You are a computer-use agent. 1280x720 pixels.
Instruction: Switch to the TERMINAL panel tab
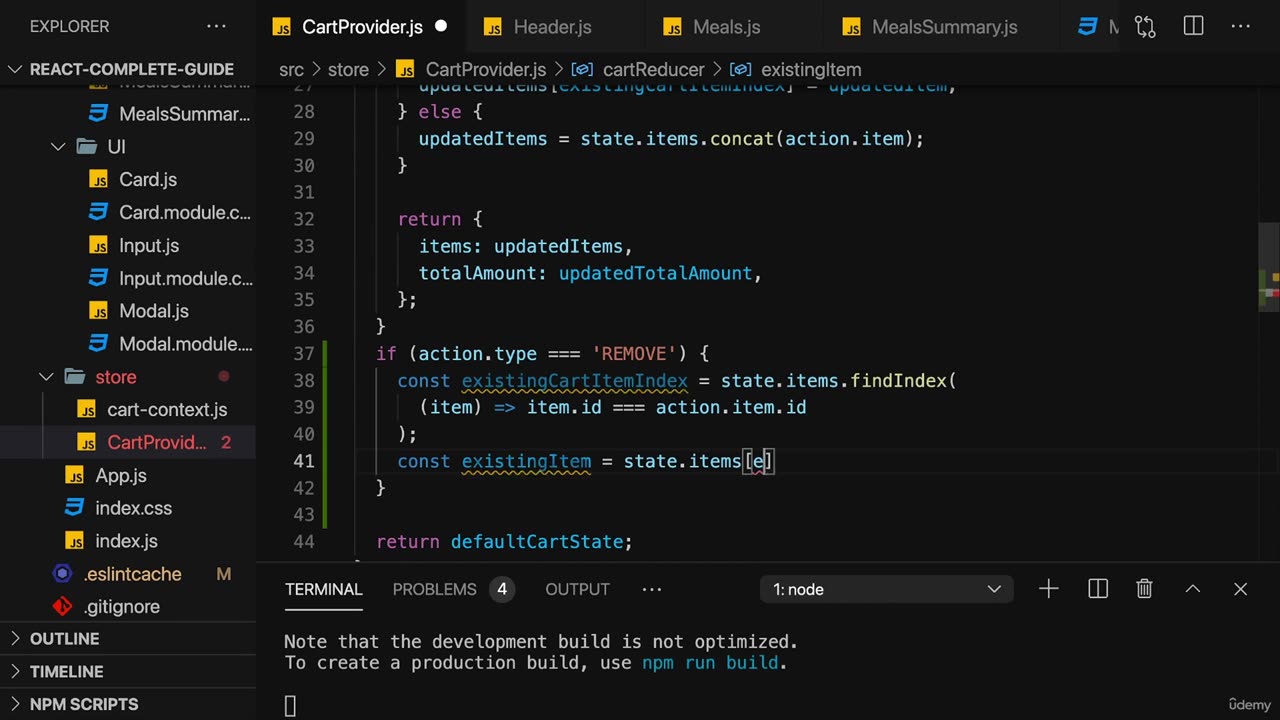tap(324, 589)
